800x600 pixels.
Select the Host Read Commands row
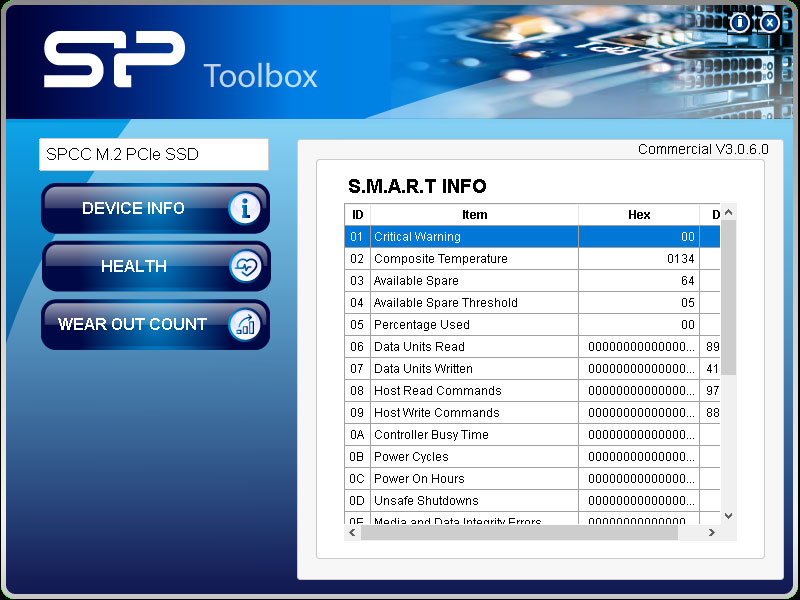click(532, 390)
